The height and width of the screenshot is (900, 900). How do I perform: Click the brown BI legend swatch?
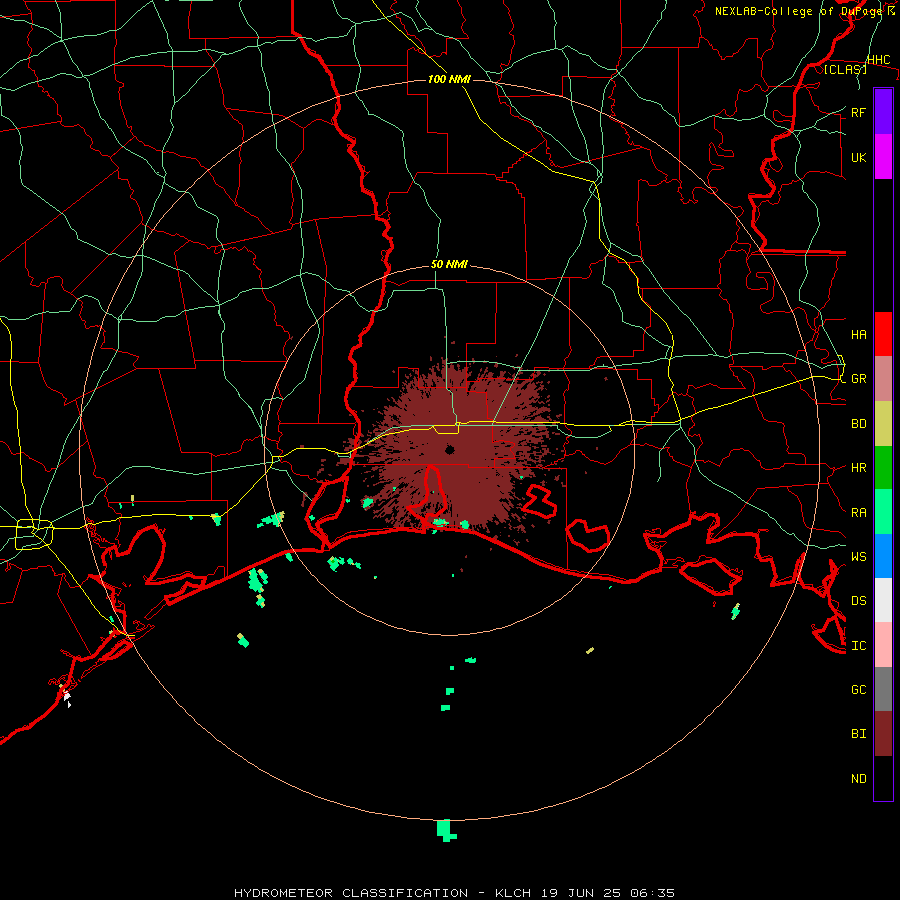pyautogui.click(x=883, y=734)
